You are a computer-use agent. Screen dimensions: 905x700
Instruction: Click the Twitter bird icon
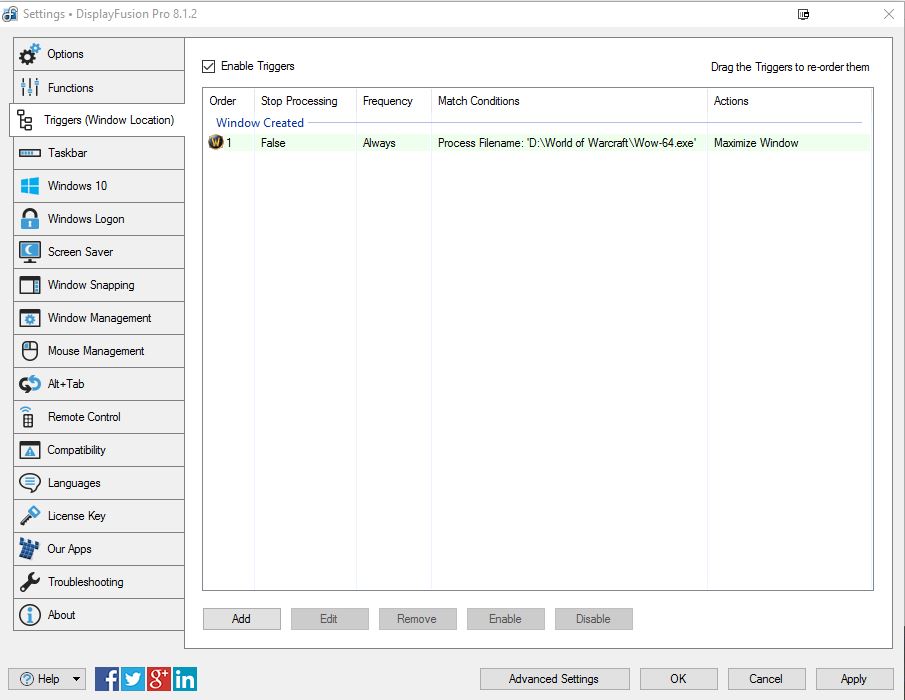133,679
